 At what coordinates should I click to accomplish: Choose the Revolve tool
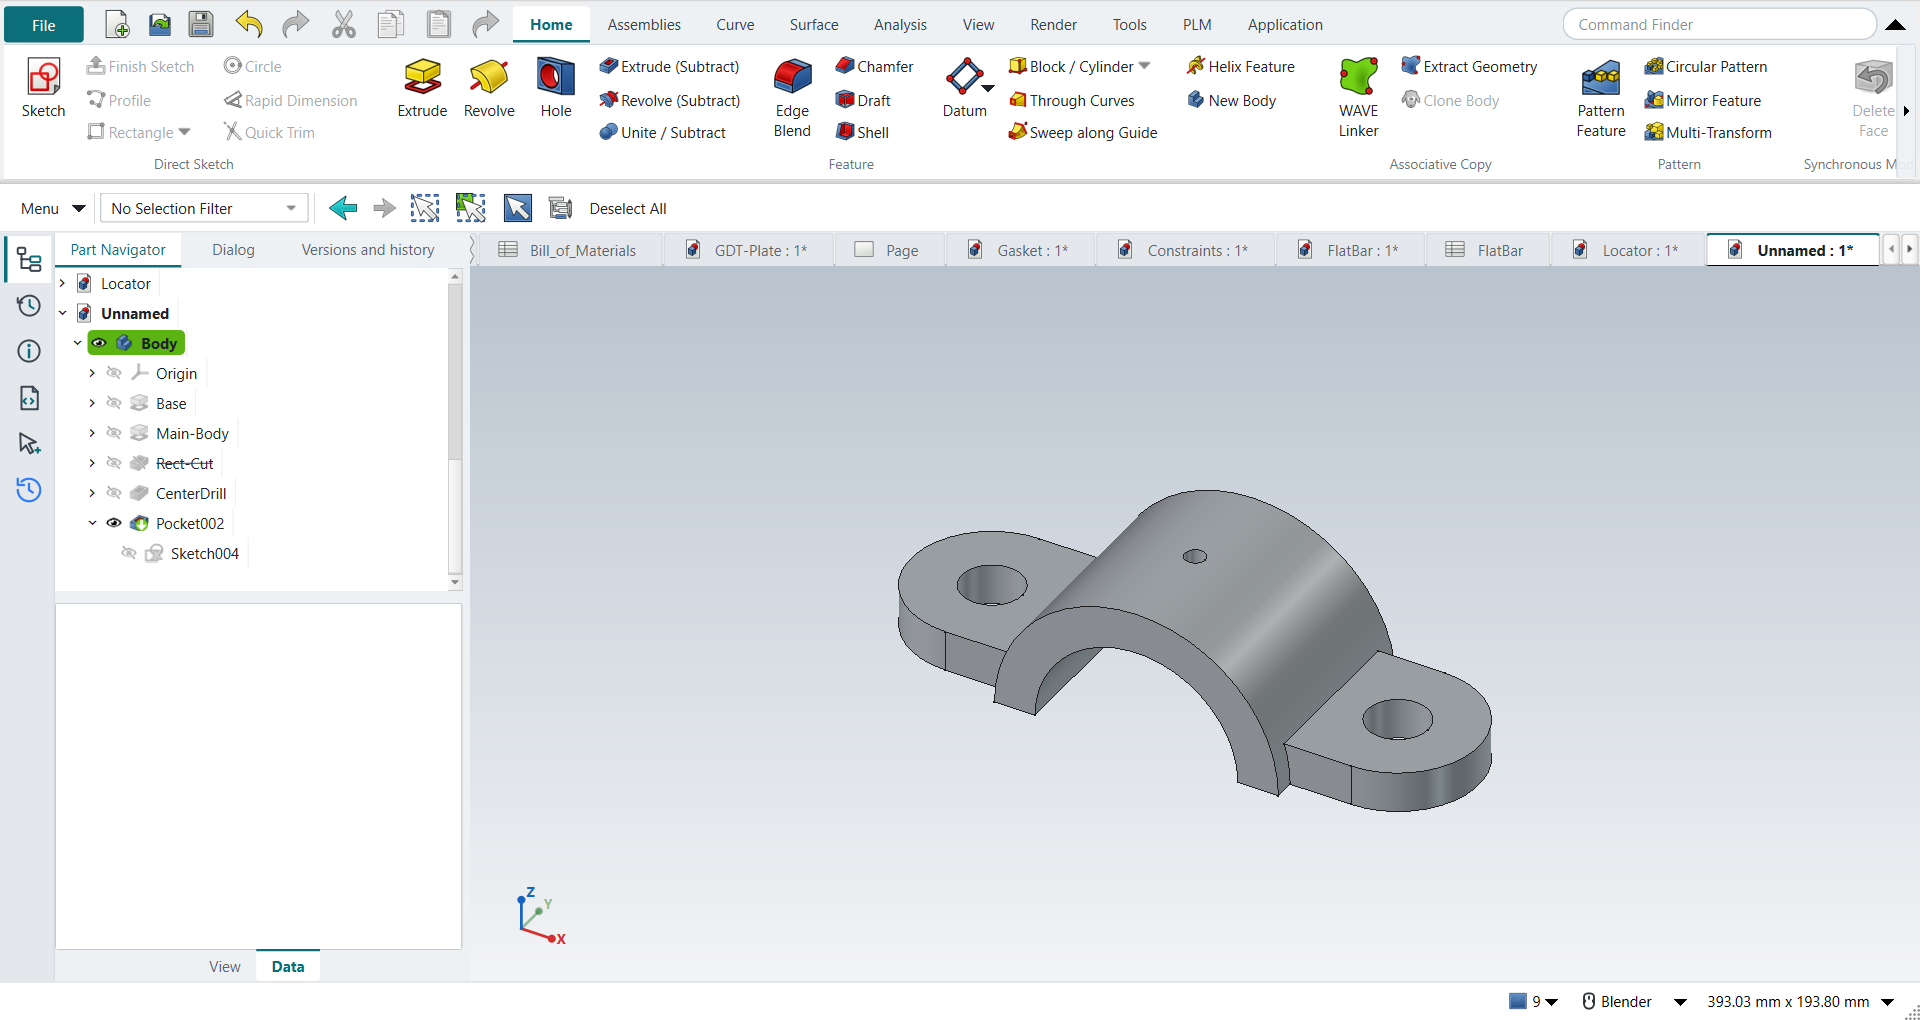(489, 89)
